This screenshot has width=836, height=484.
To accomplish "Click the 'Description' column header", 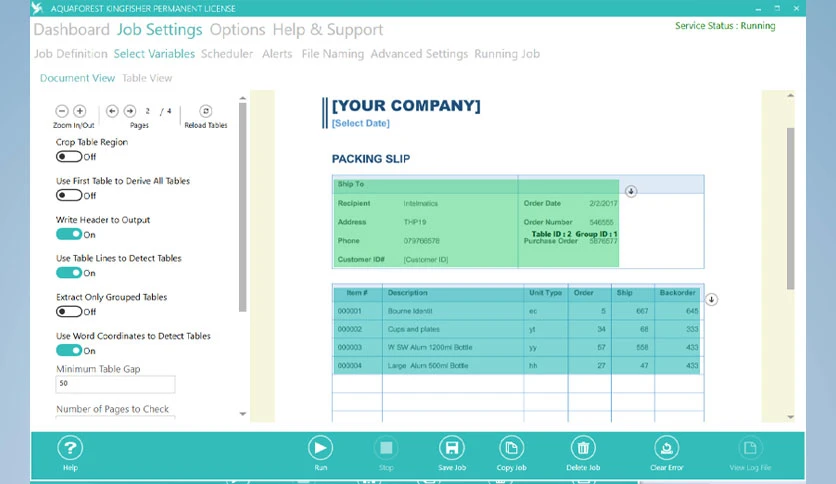I will 408,293.
